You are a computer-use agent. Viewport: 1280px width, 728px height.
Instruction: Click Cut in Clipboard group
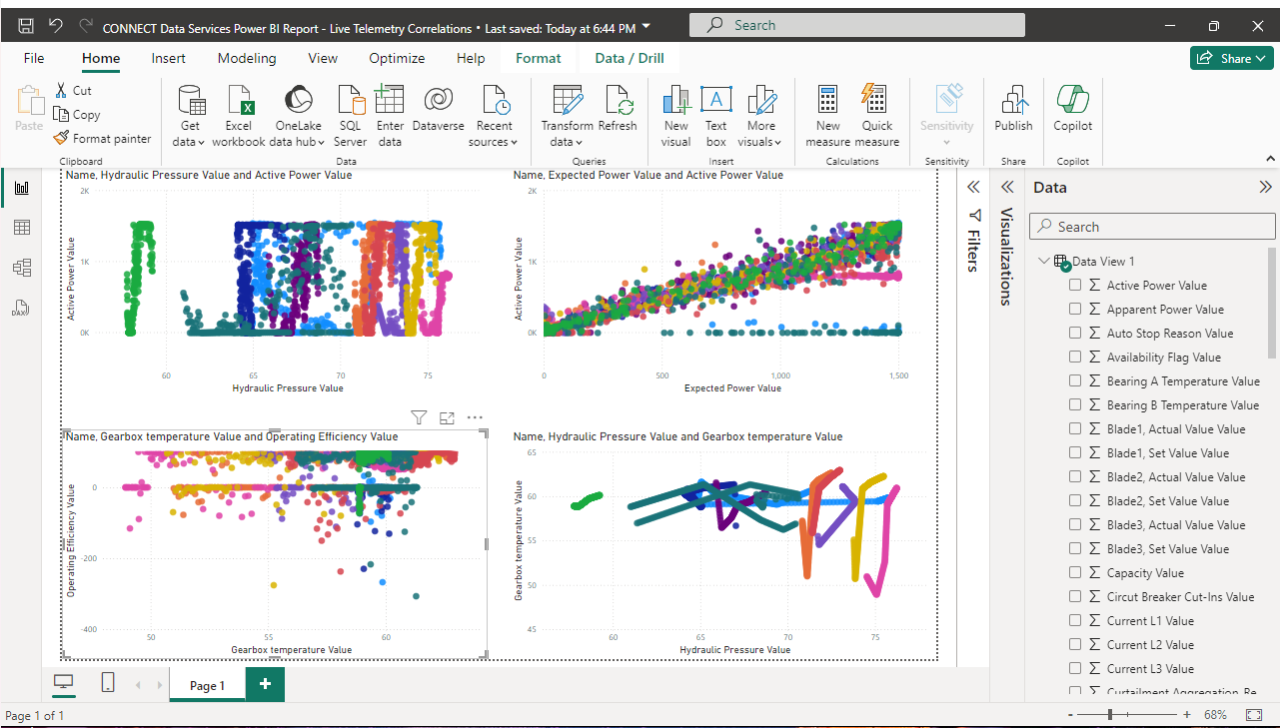(x=73, y=90)
